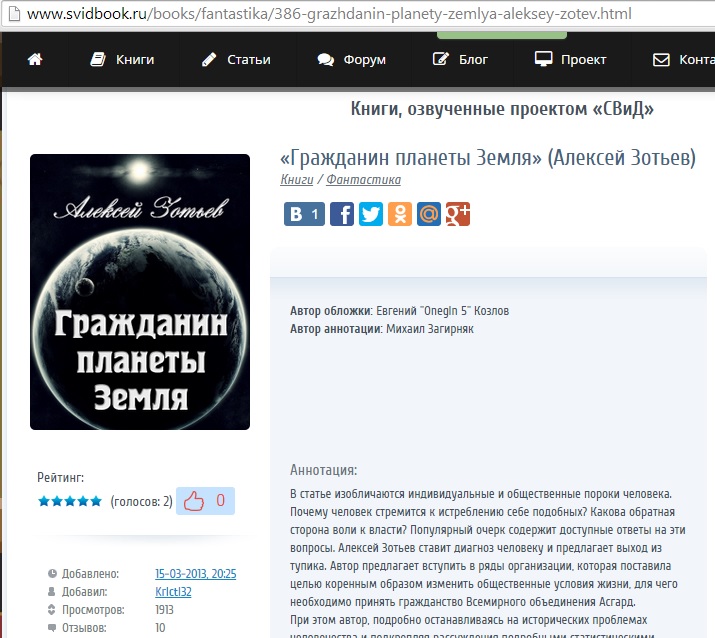Click the 'Автор обложки' text line
This screenshot has width=715, height=638.
[x=399, y=311]
